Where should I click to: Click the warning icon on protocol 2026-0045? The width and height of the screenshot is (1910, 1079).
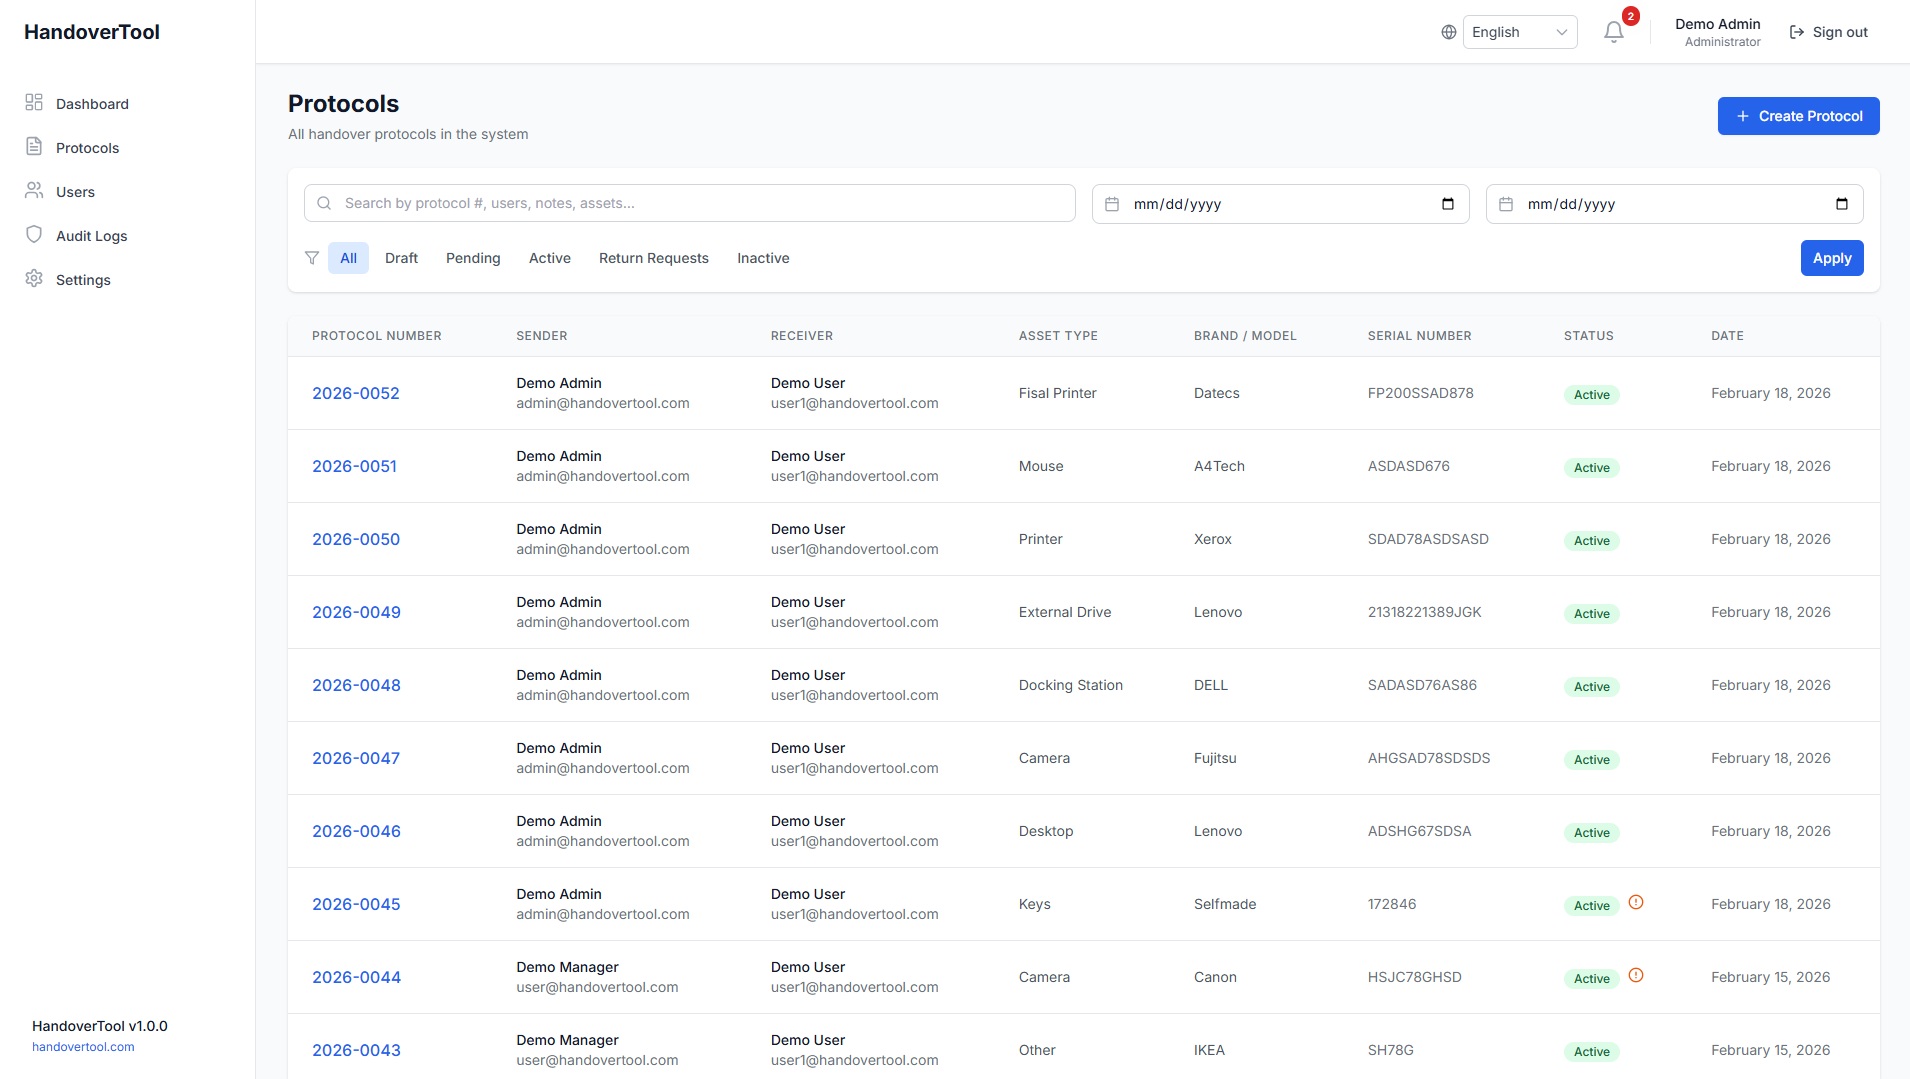tap(1636, 902)
